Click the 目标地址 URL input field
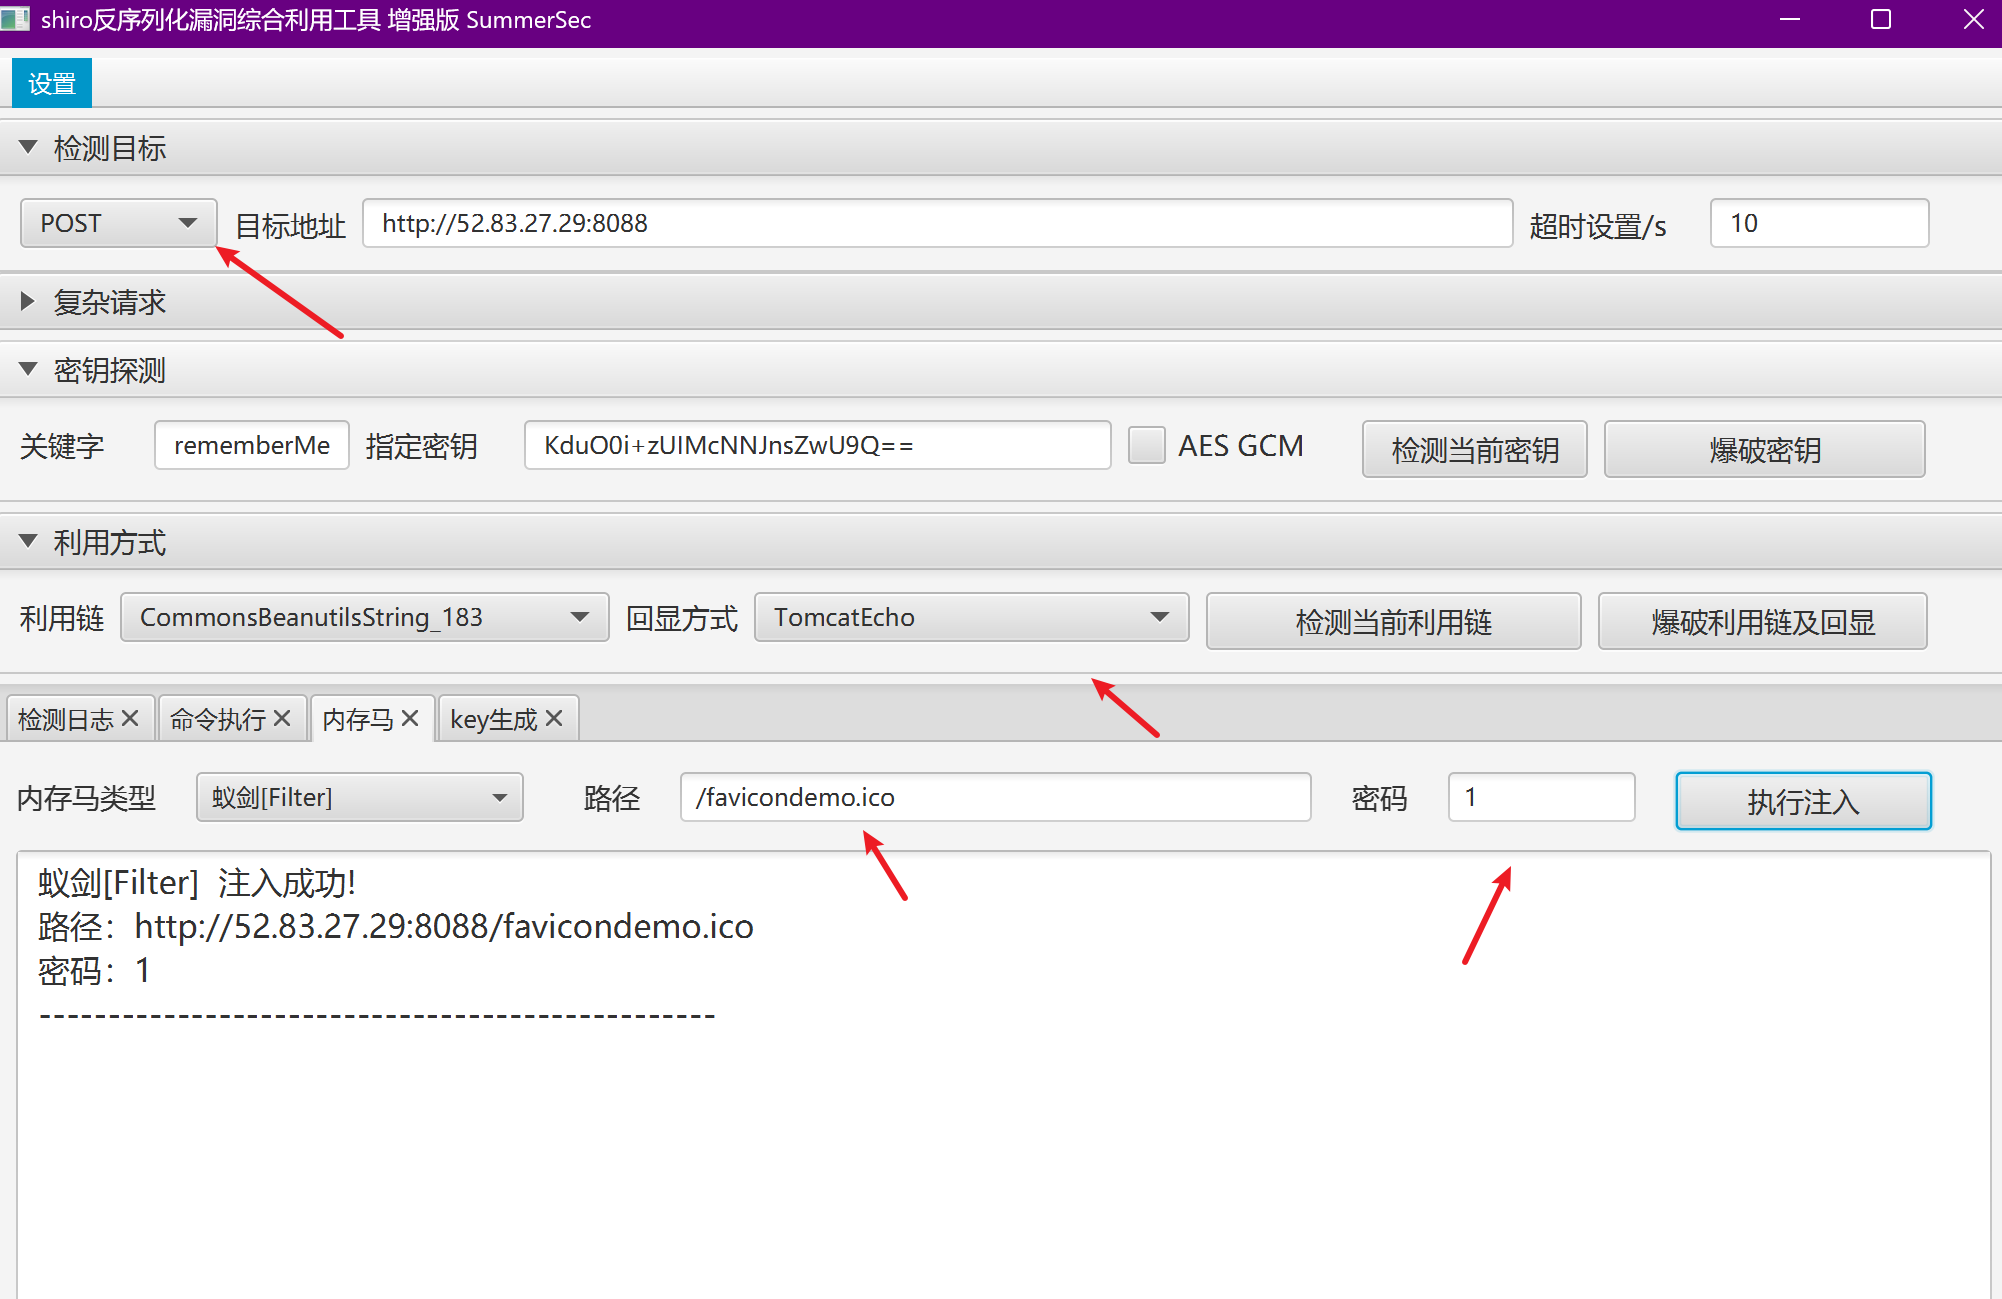 (x=936, y=223)
